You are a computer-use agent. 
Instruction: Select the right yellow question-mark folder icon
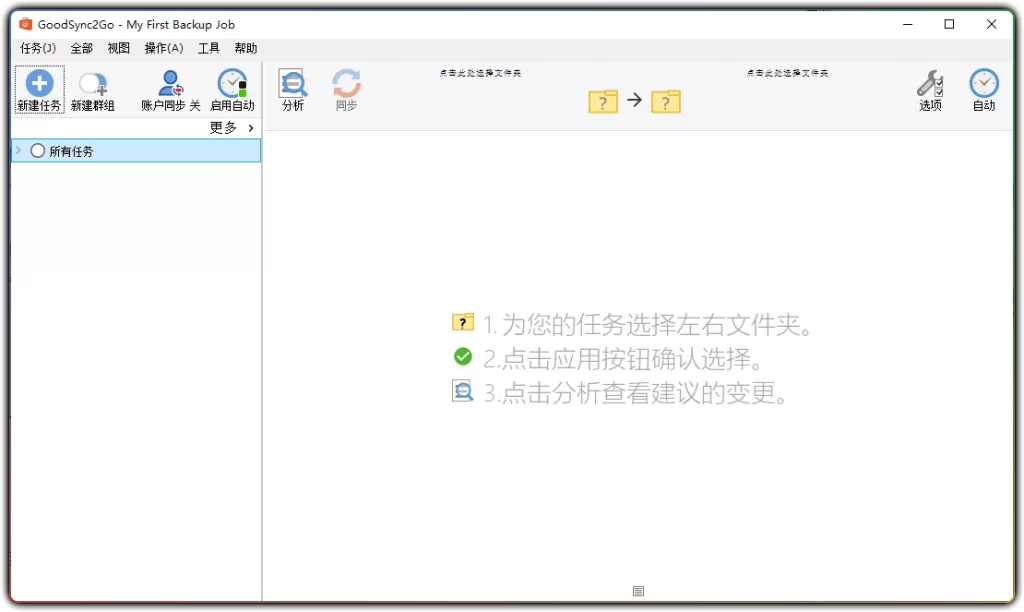point(666,101)
